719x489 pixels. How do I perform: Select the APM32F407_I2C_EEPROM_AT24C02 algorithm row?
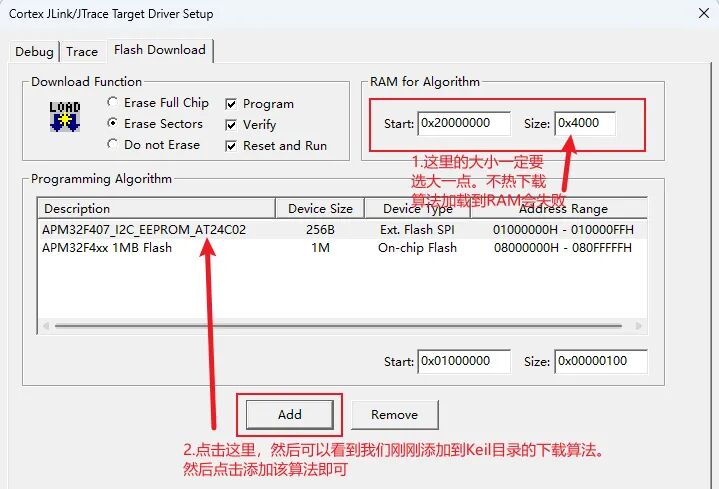[x=145, y=229]
